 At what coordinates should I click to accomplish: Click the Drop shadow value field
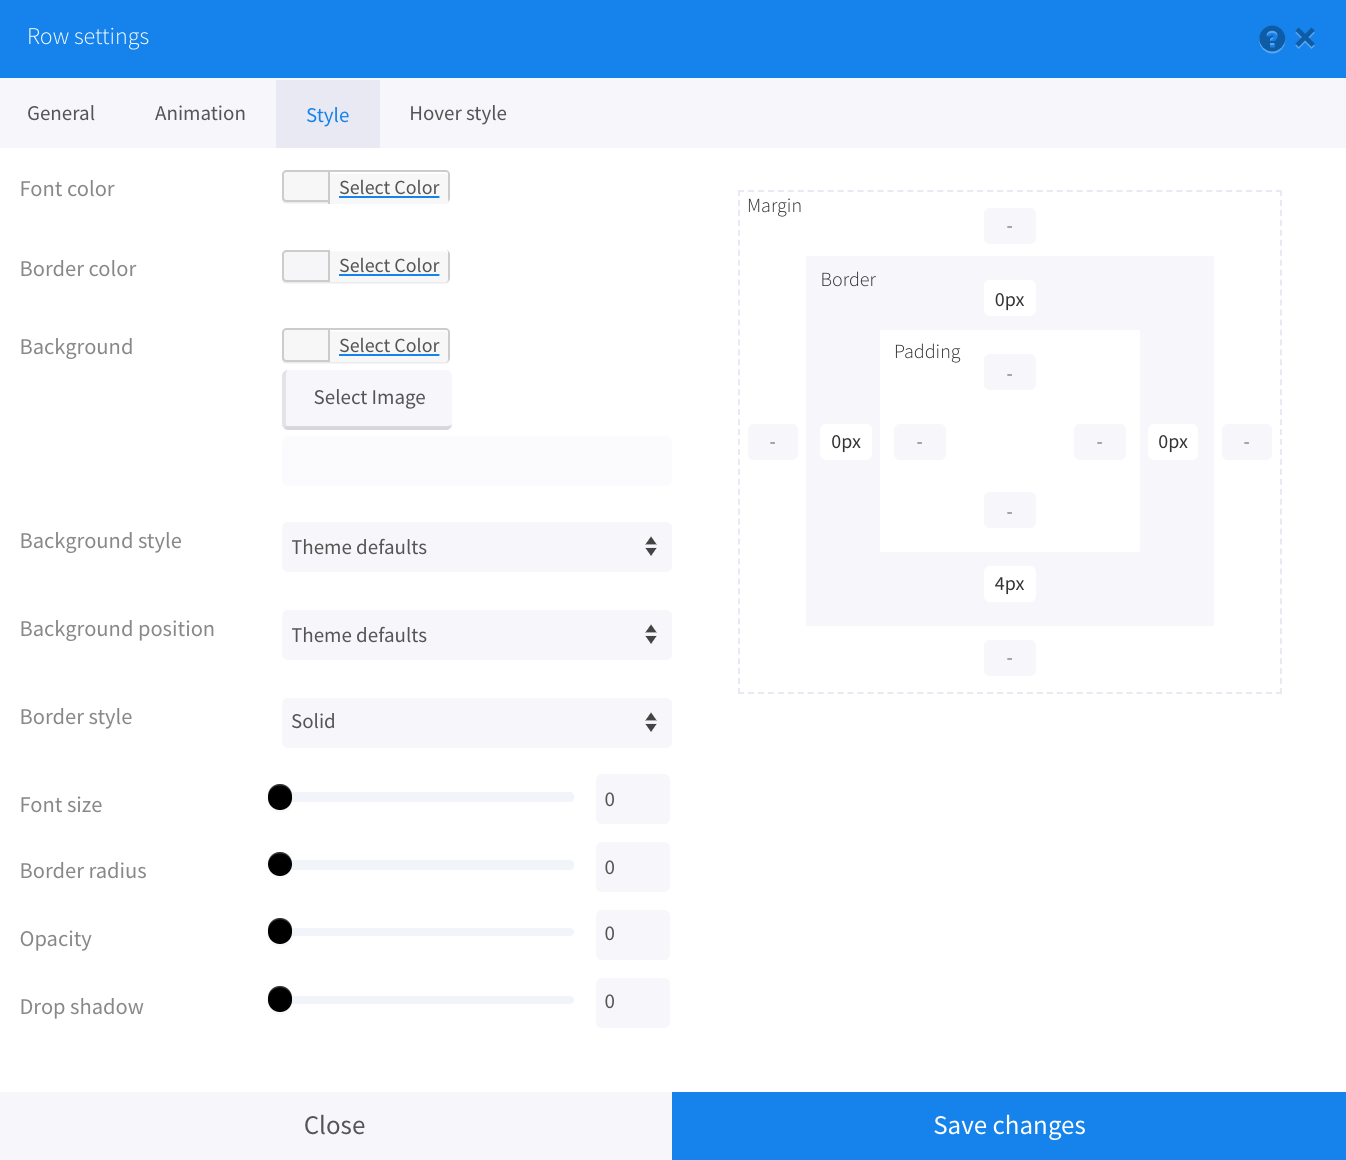coord(632,1002)
